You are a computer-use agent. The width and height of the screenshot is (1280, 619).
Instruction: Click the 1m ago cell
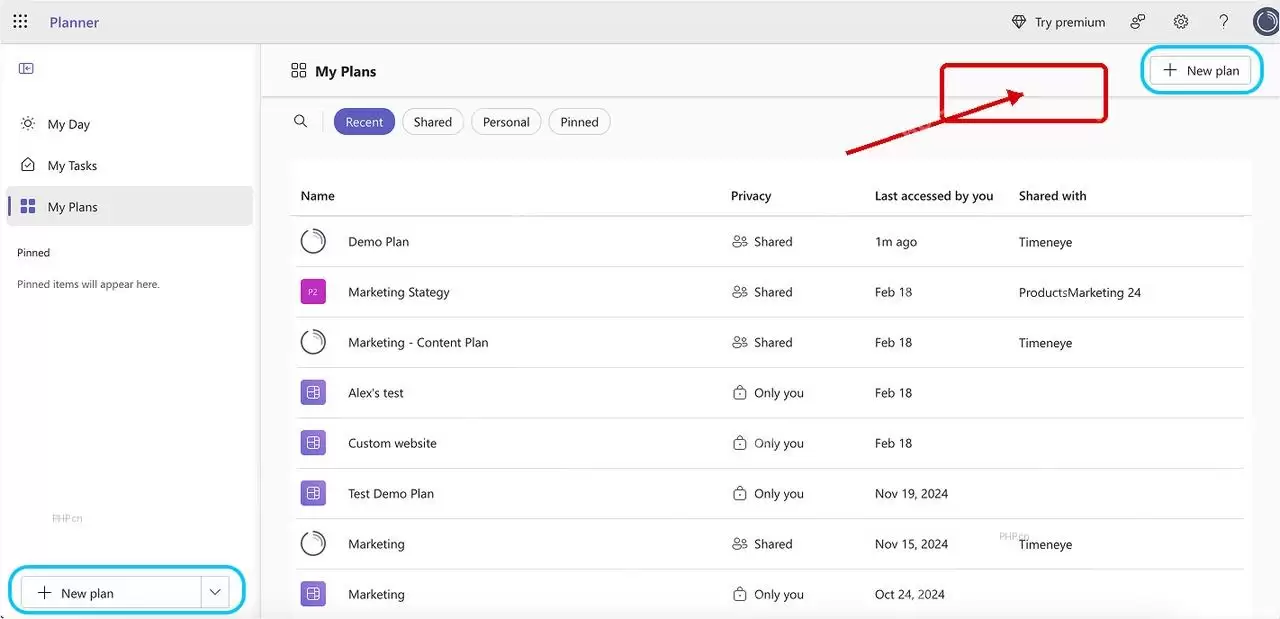[896, 242]
